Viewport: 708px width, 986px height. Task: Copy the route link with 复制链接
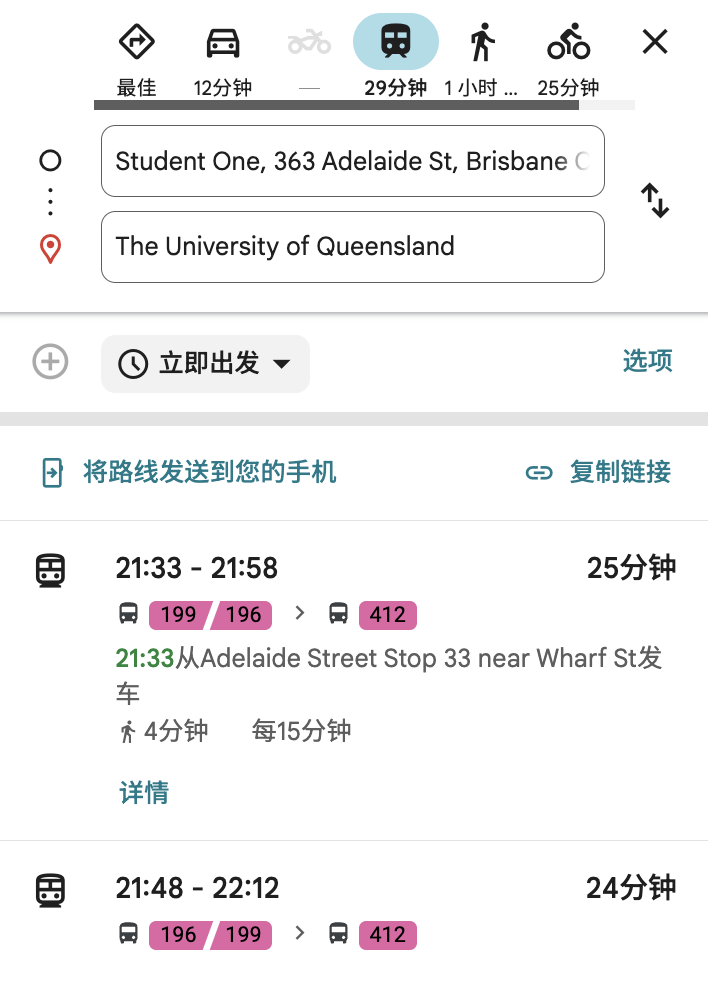(598, 472)
